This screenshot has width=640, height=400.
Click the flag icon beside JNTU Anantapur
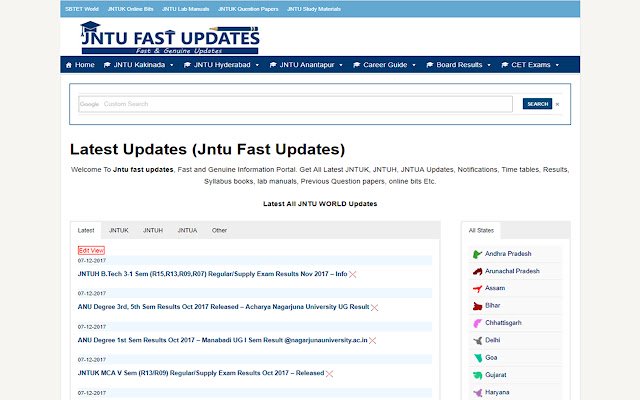(273, 65)
